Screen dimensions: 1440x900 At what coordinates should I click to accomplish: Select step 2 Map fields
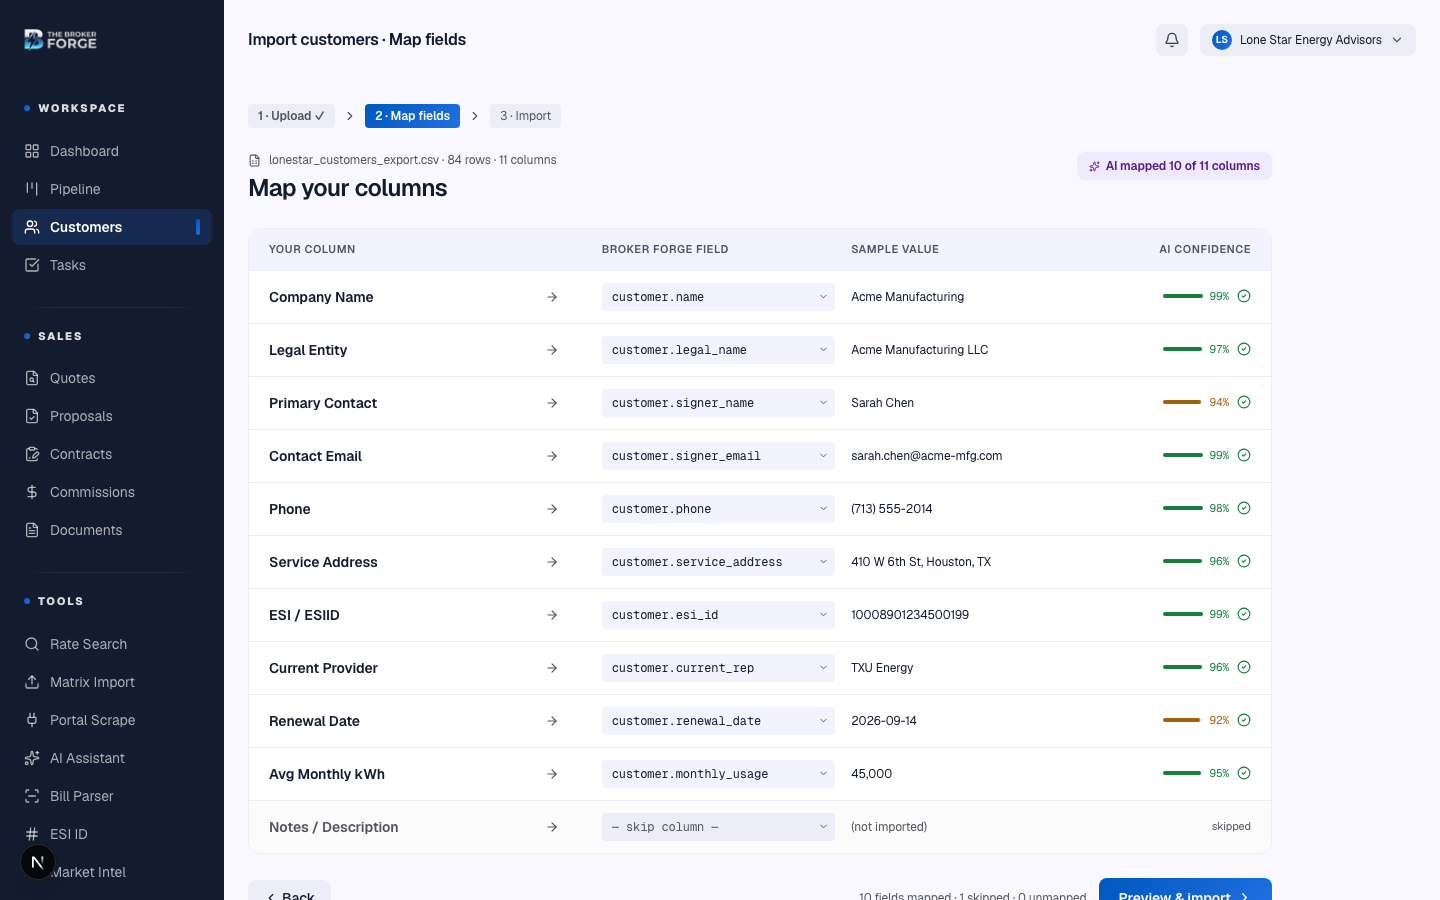412,116
